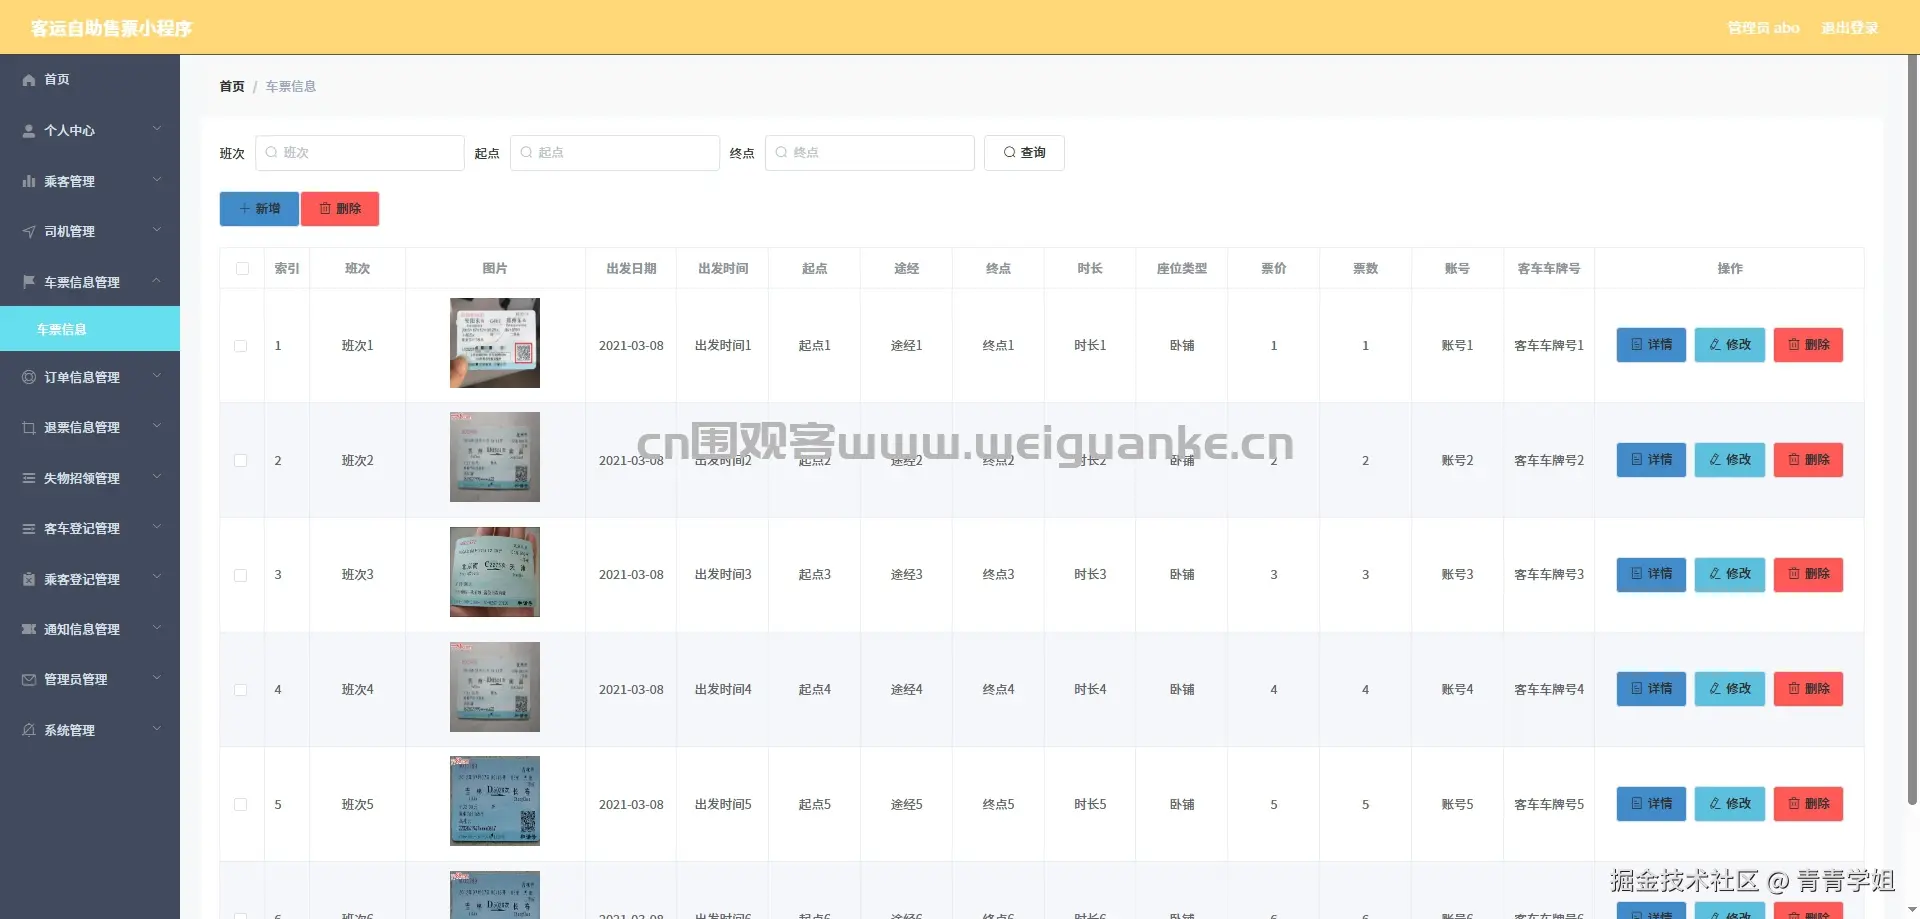Click the icon beside 客车登记管理

[x=29, y=529]
